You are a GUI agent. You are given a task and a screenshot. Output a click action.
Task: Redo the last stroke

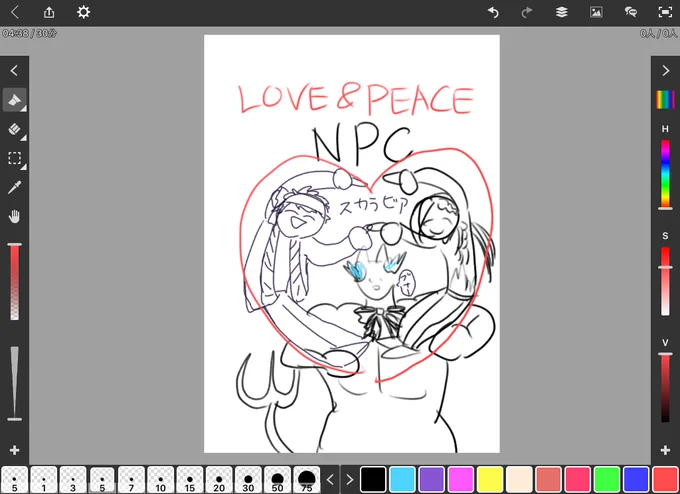click(527, 12)
